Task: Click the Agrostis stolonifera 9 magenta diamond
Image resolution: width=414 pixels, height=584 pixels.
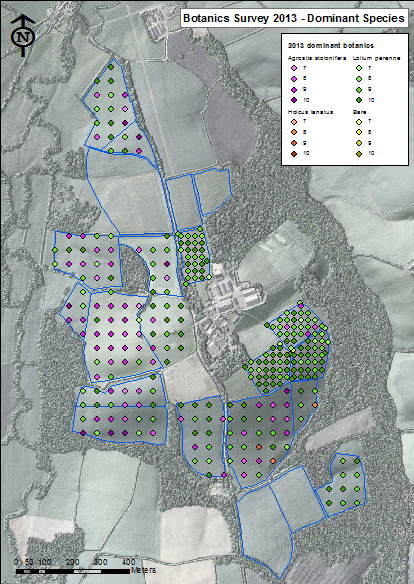Action: (x=294, y=90)
